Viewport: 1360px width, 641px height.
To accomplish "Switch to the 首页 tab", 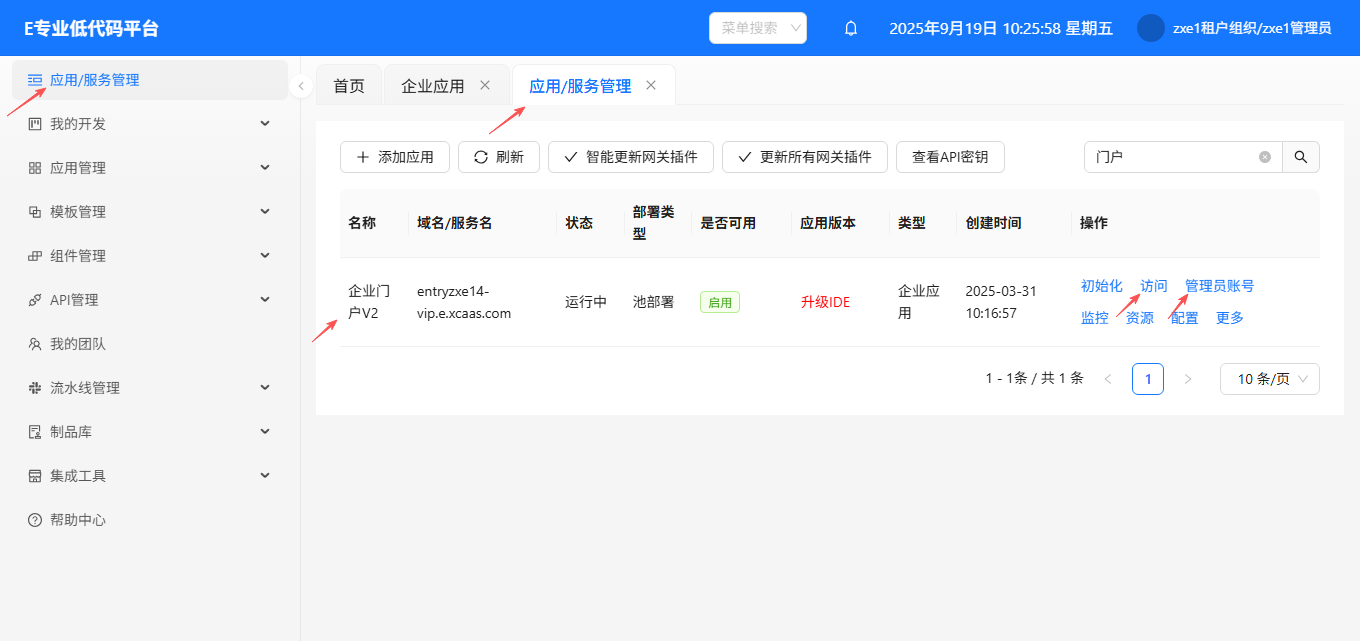I will click(349, 86).
